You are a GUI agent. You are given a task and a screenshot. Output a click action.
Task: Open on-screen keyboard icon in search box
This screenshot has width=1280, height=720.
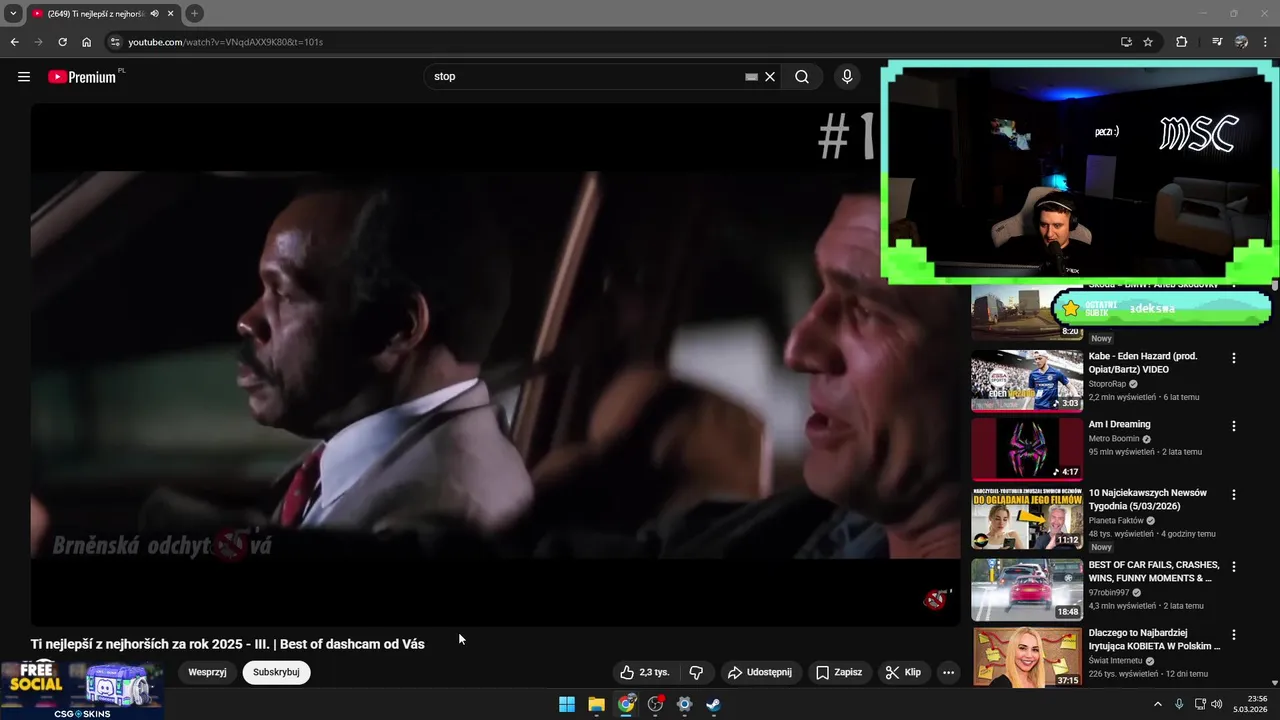(751, 76)
